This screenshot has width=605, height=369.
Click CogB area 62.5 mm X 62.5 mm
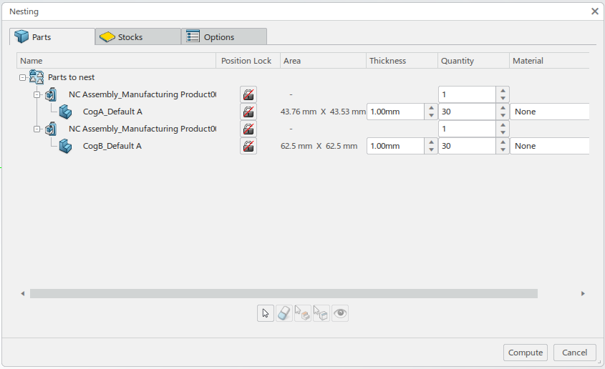pyautogui.click(x=319, y=146)
